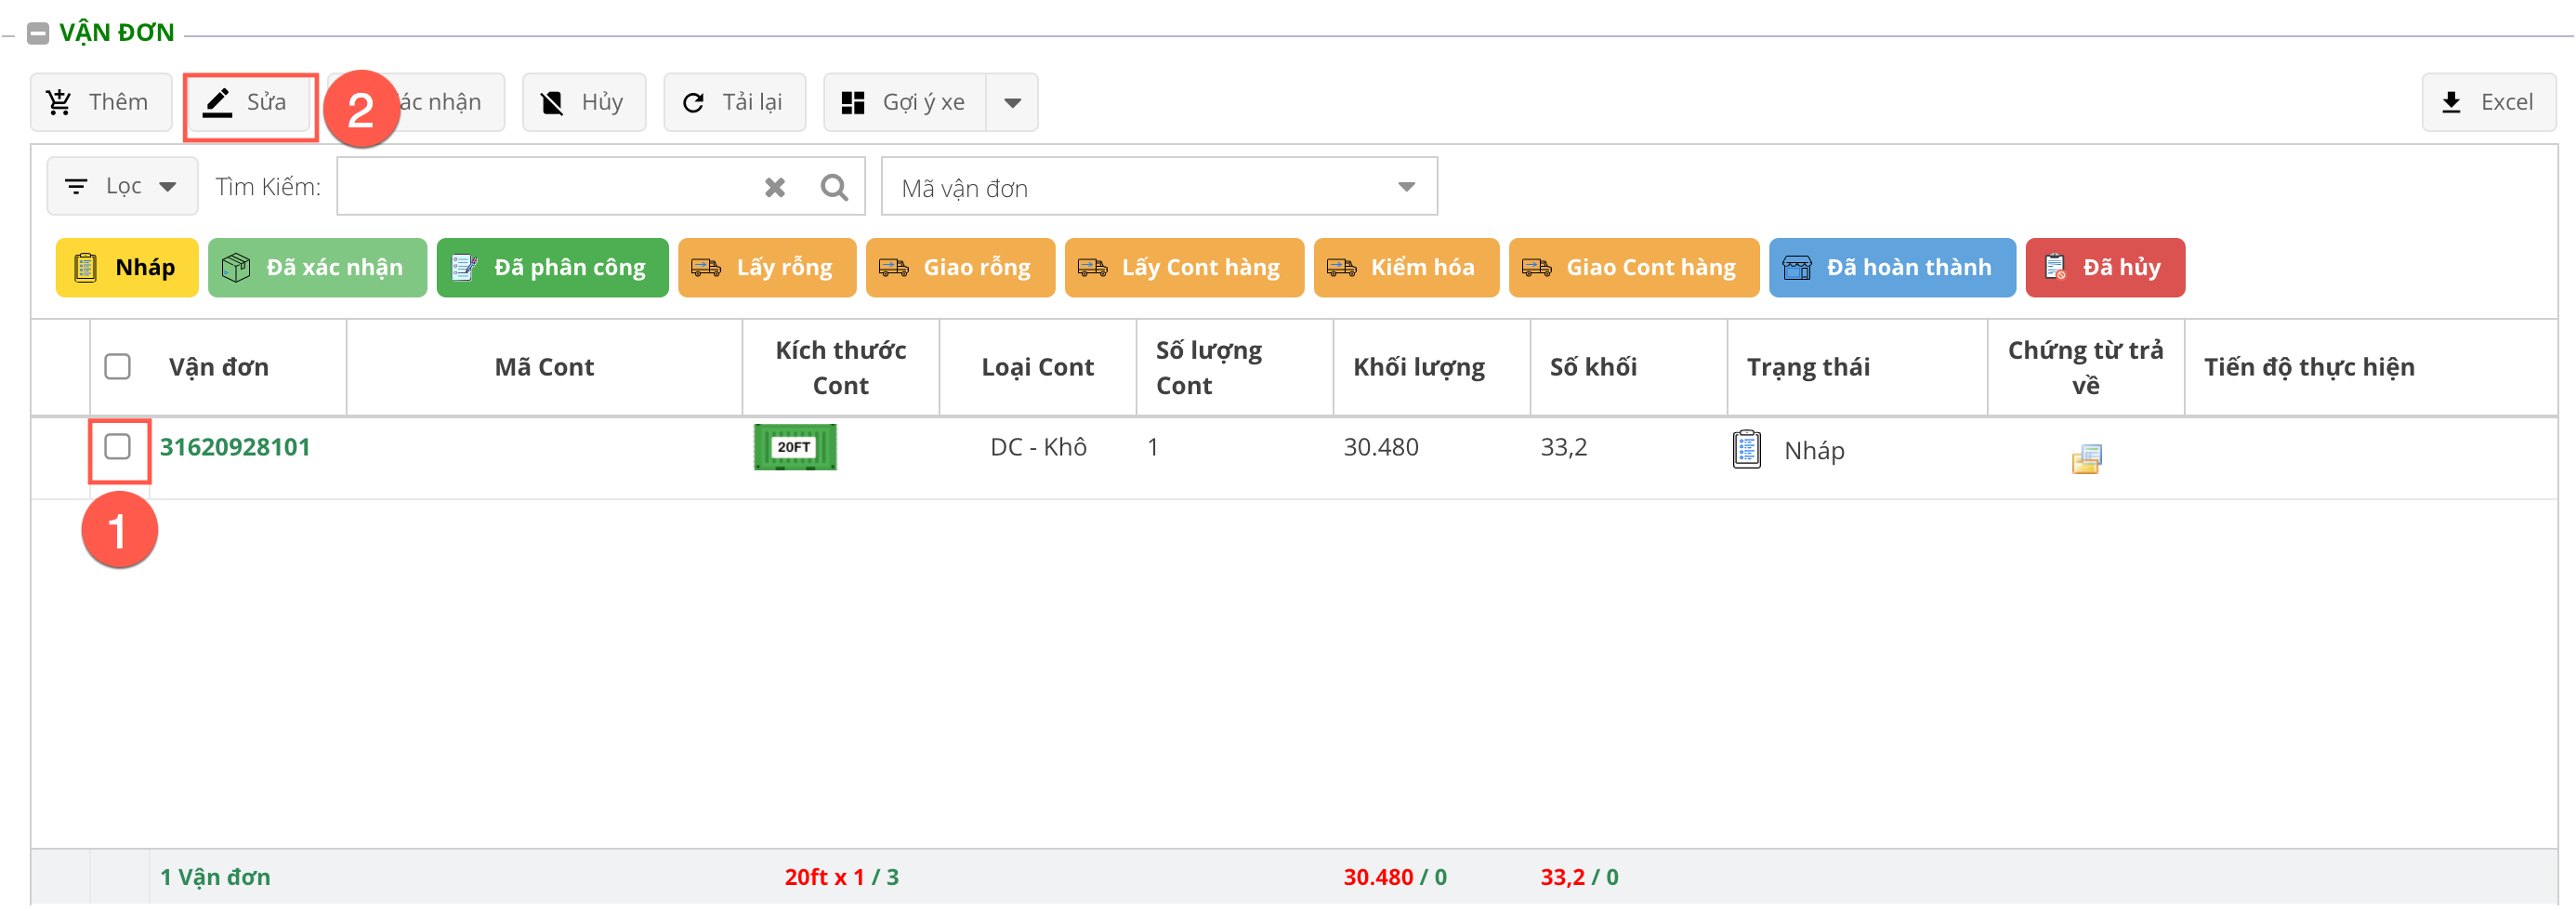Screen dimensions: 2576x911
Task: Expand the Mã vận đơn combo box
Action: coord(1405,187)
